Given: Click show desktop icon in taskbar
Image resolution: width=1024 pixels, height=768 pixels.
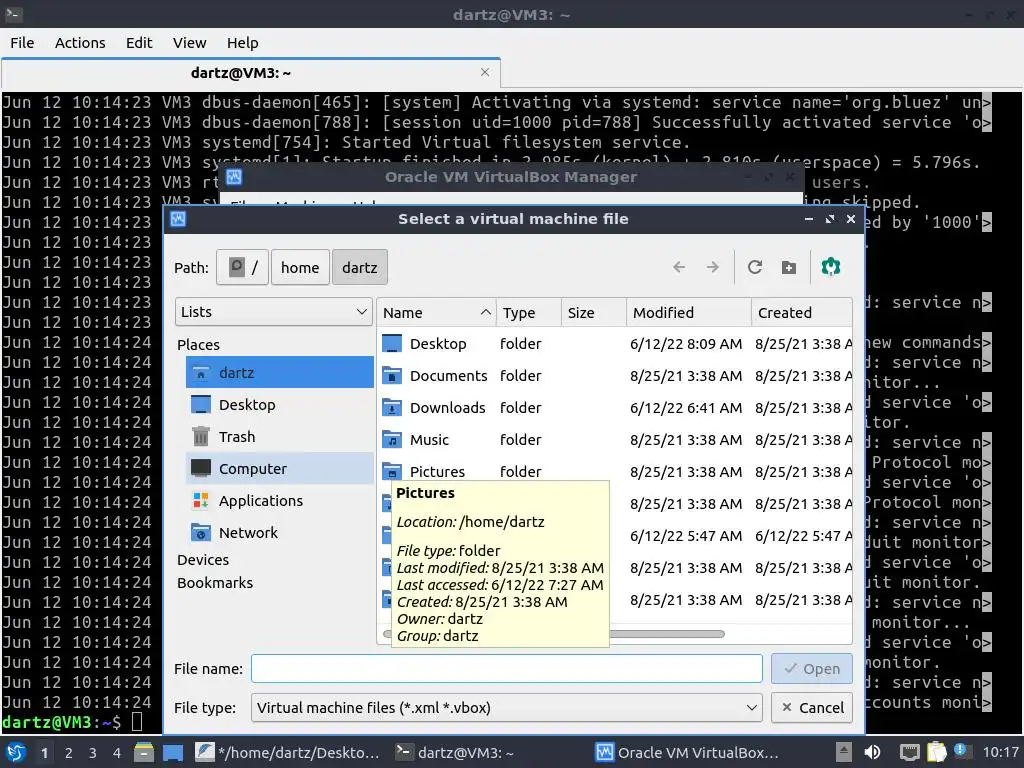Looking at the screenshot, I should tap(172, 752).
